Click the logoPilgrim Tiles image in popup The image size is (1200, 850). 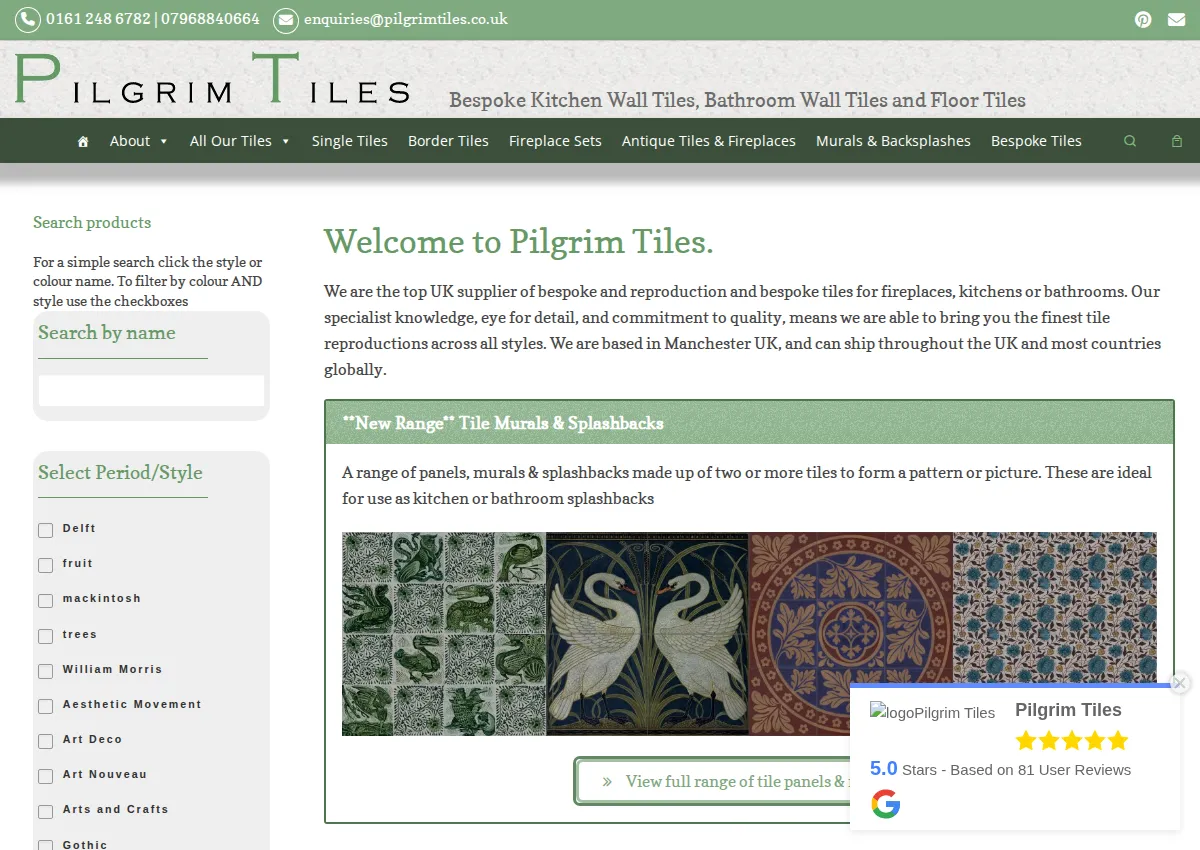point(932,712)
